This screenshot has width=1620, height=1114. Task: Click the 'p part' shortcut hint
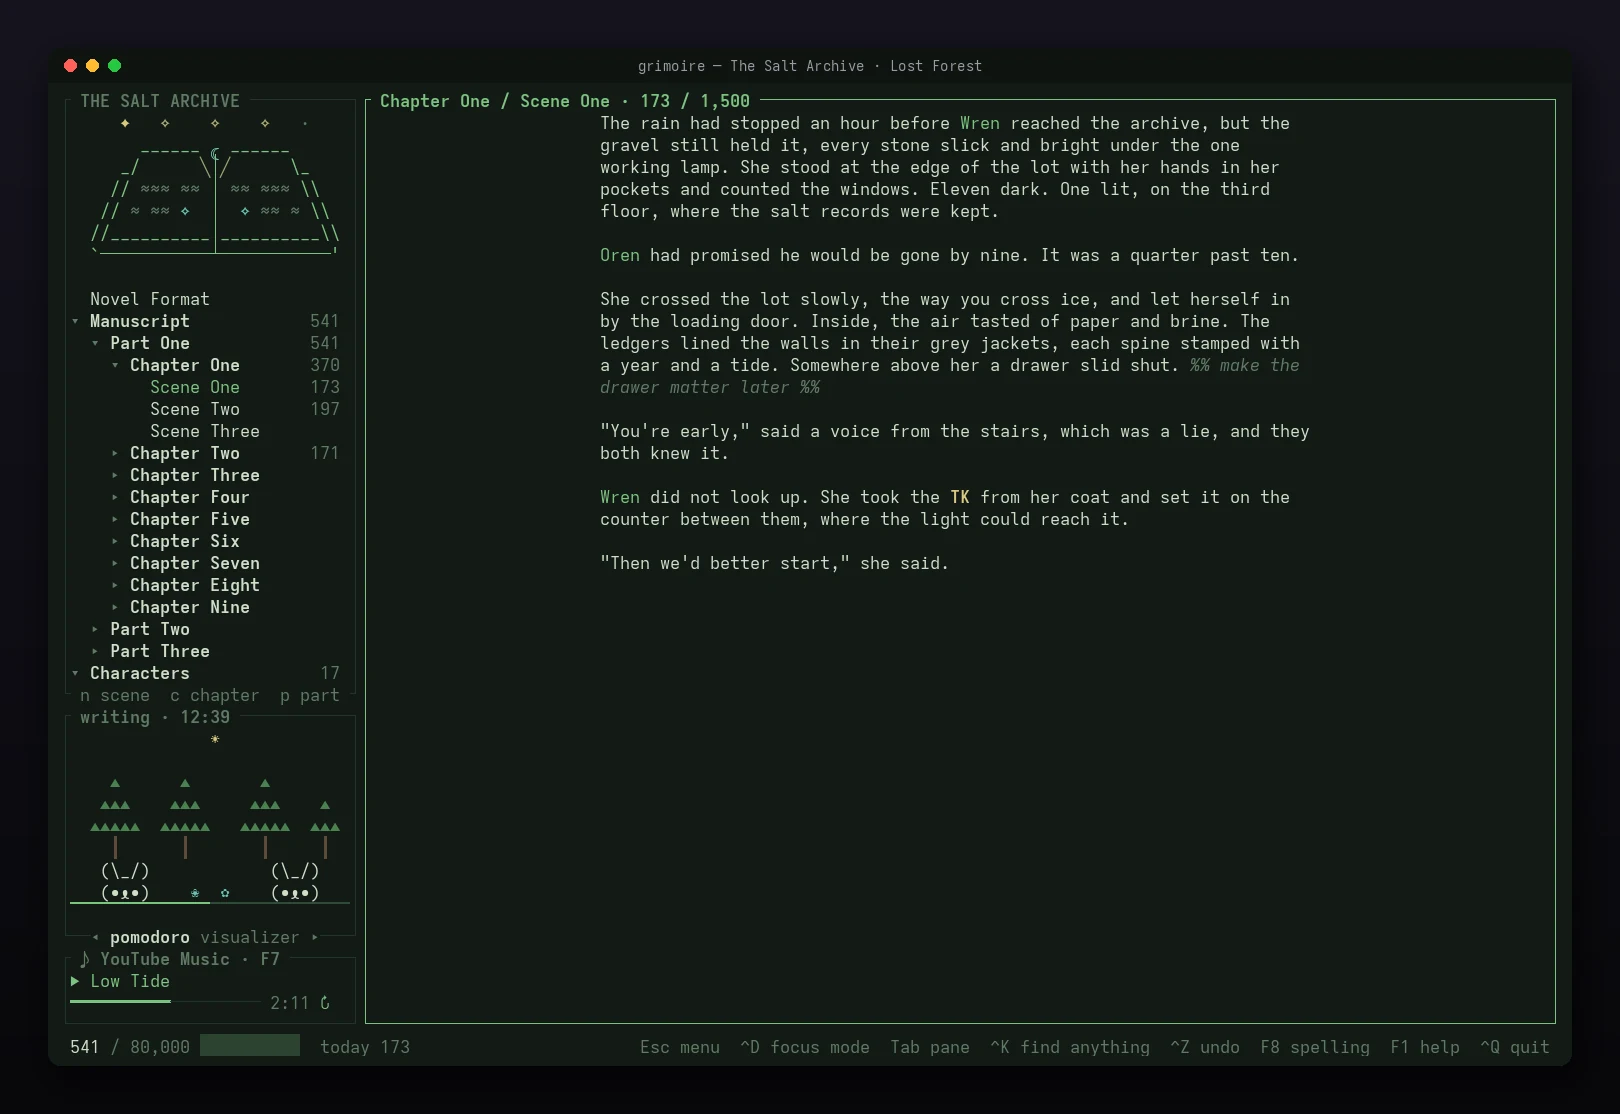(310, 695)
